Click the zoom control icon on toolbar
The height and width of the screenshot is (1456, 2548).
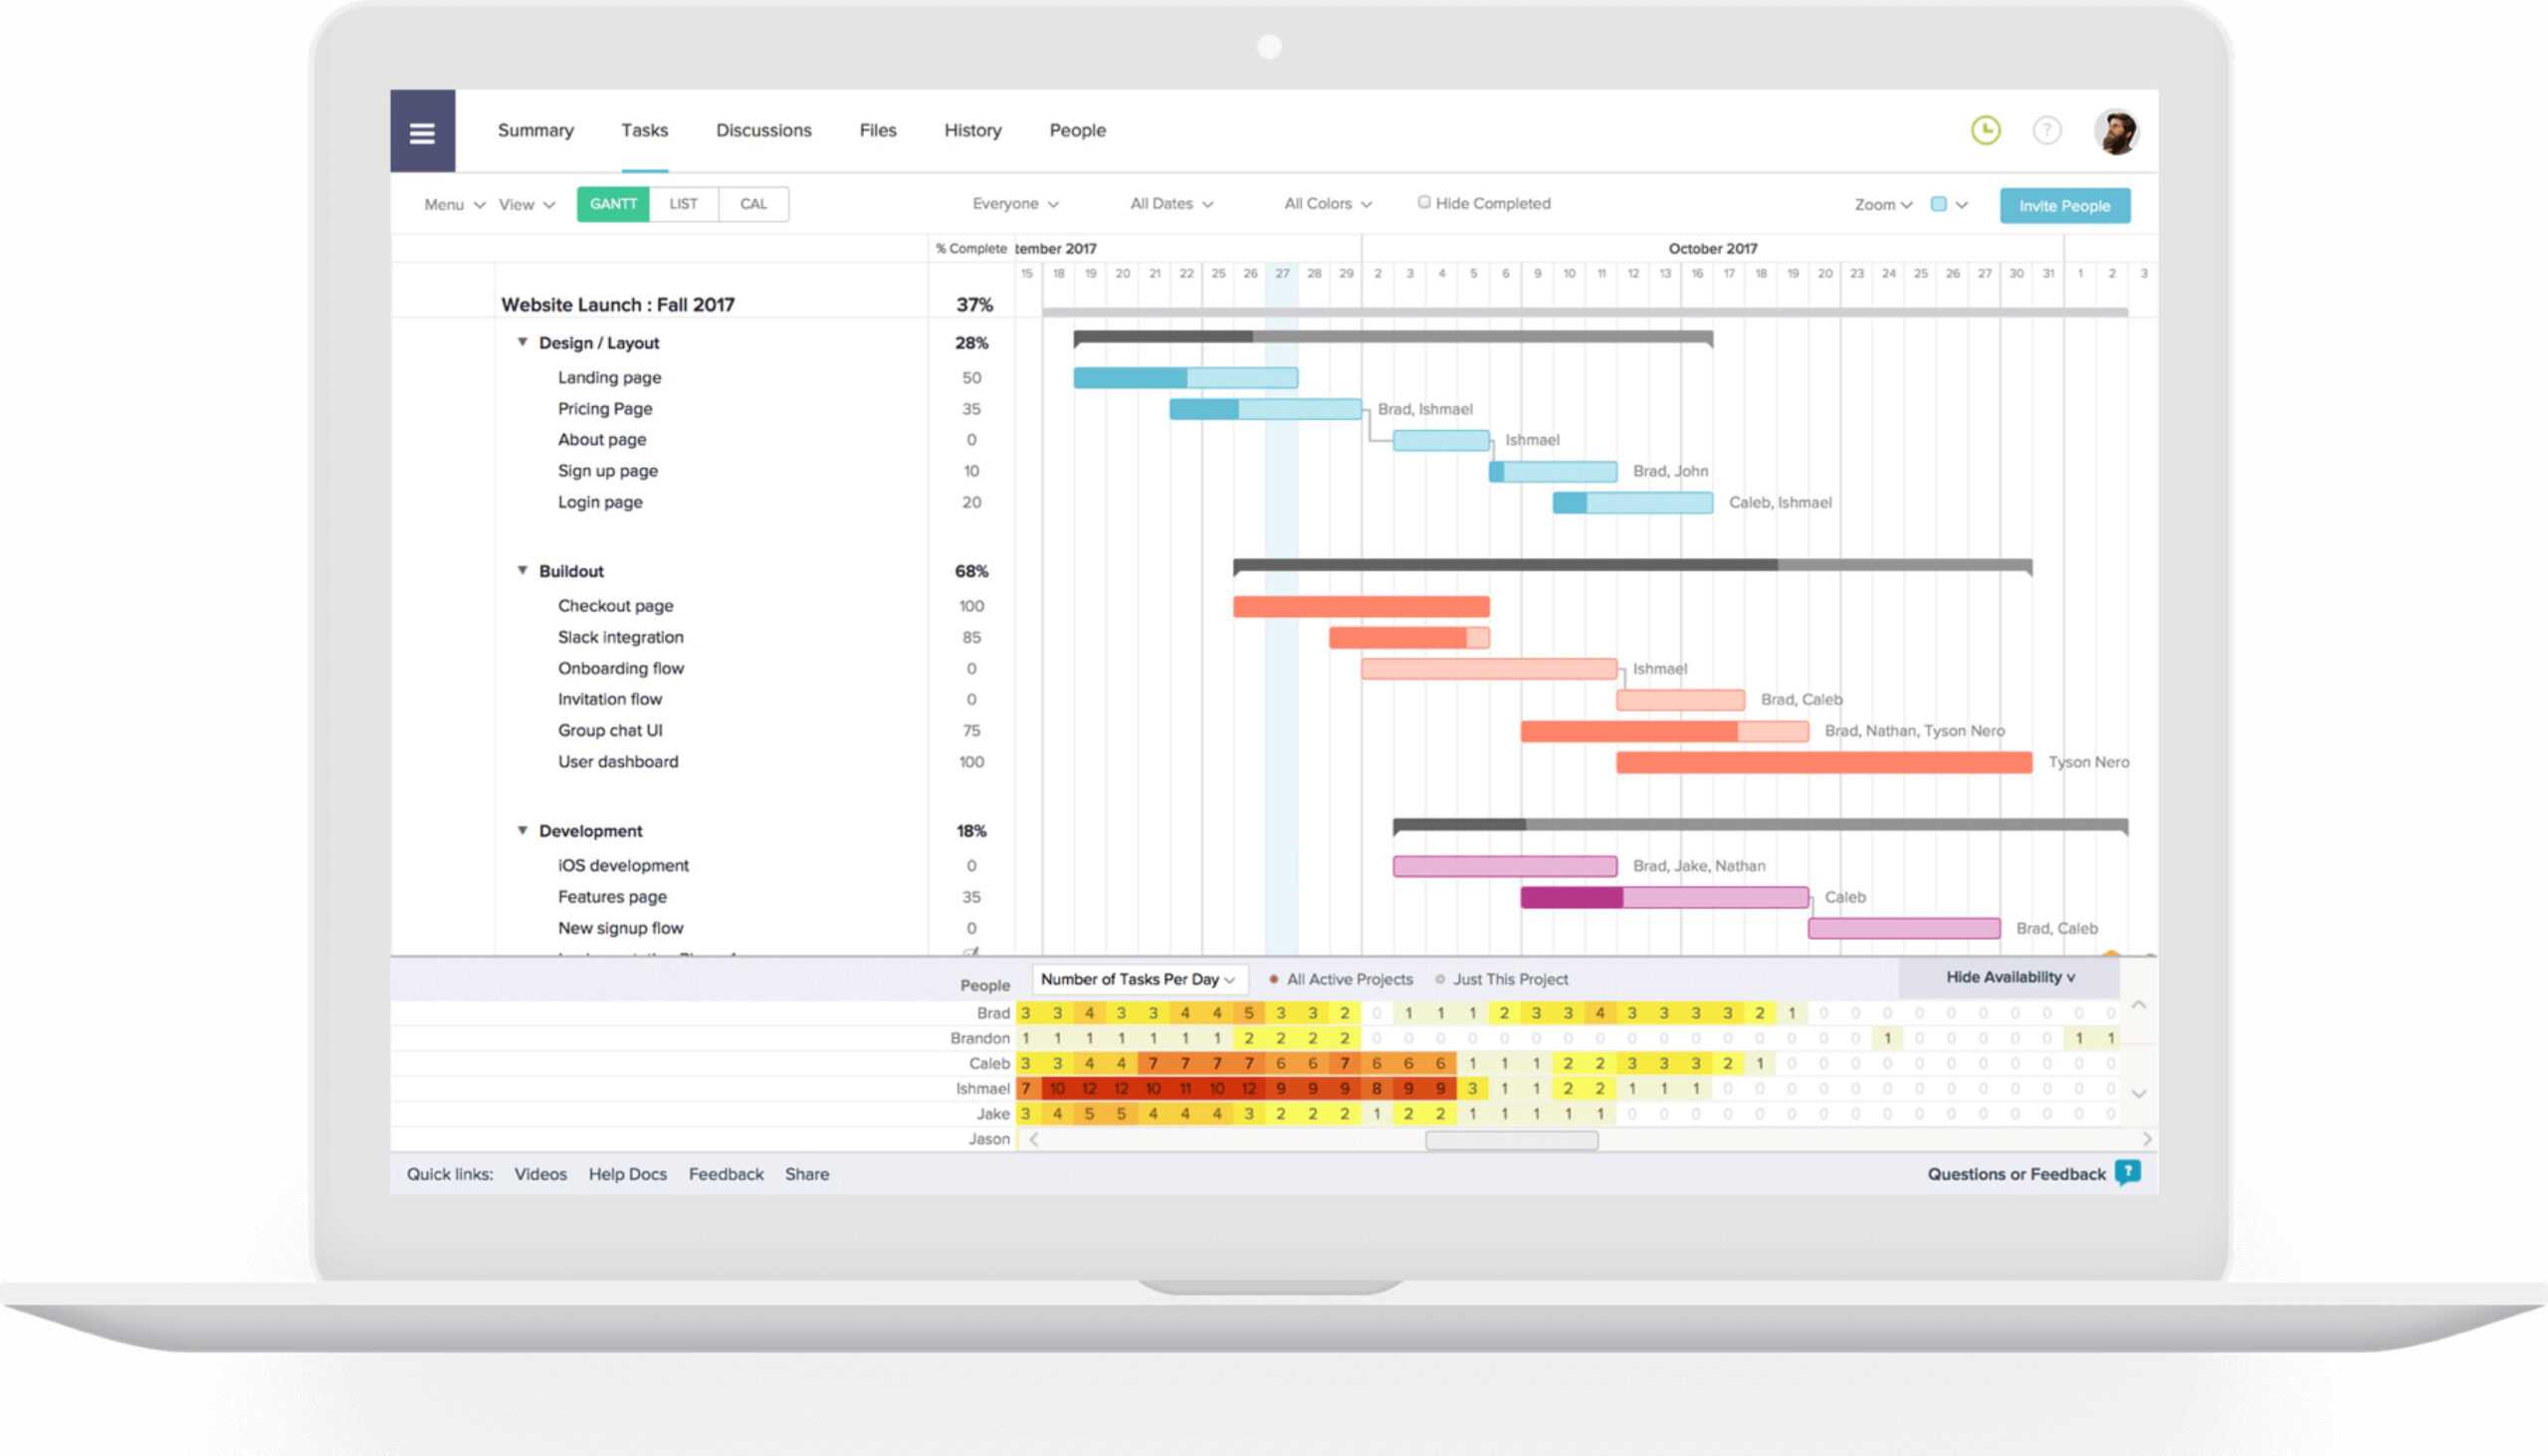[1879, 205]
